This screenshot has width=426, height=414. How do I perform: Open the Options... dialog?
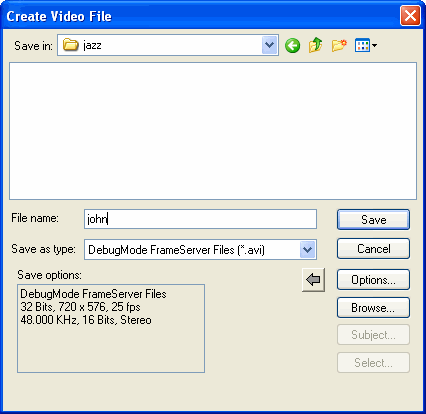[x=373, y=280]
